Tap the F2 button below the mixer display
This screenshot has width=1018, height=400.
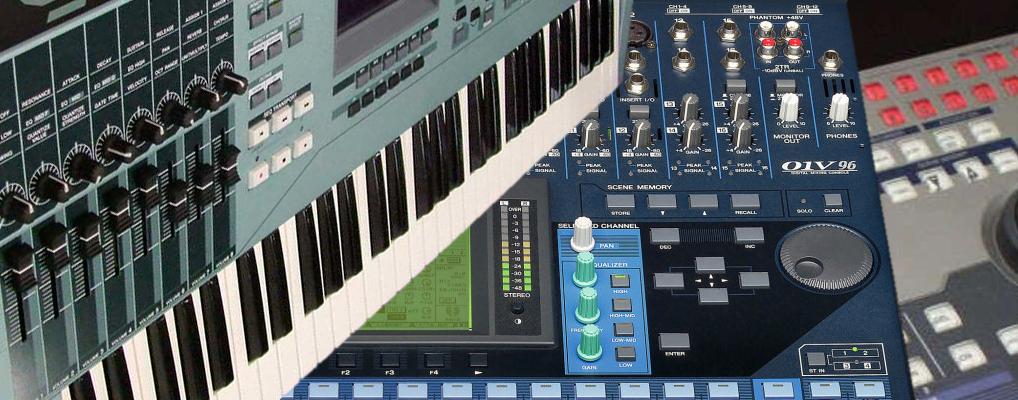pyautogui.click(x=346, y=360)
